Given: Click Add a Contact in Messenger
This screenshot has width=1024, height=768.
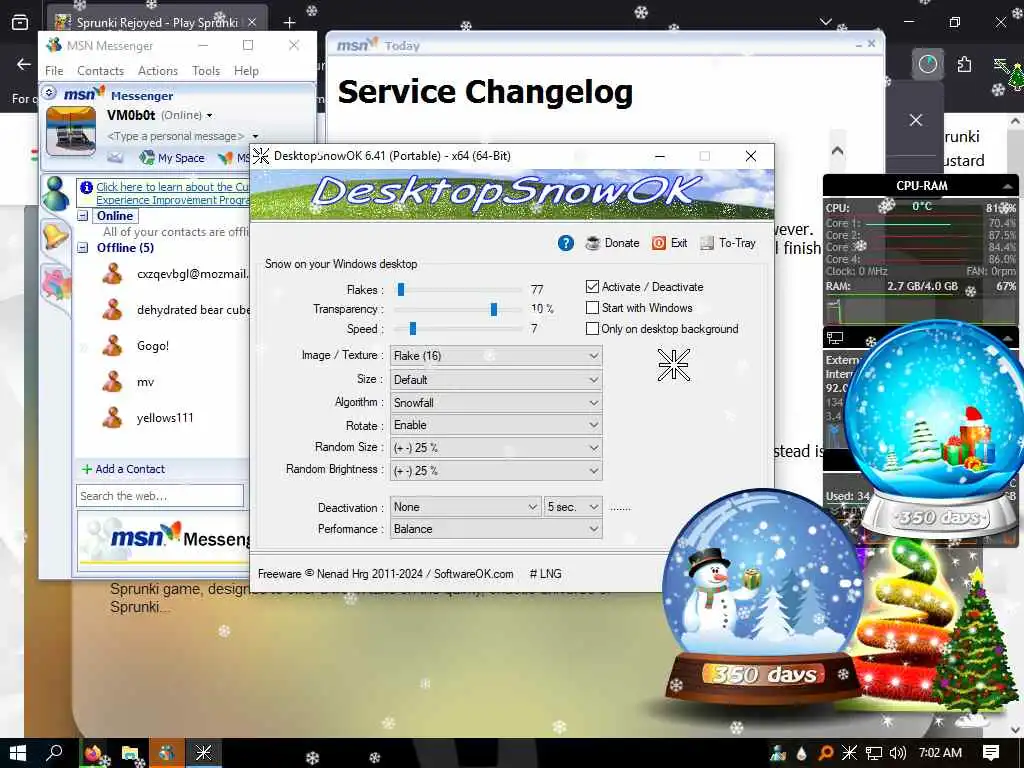Looking at the screenshot, I should pos(123,469).
